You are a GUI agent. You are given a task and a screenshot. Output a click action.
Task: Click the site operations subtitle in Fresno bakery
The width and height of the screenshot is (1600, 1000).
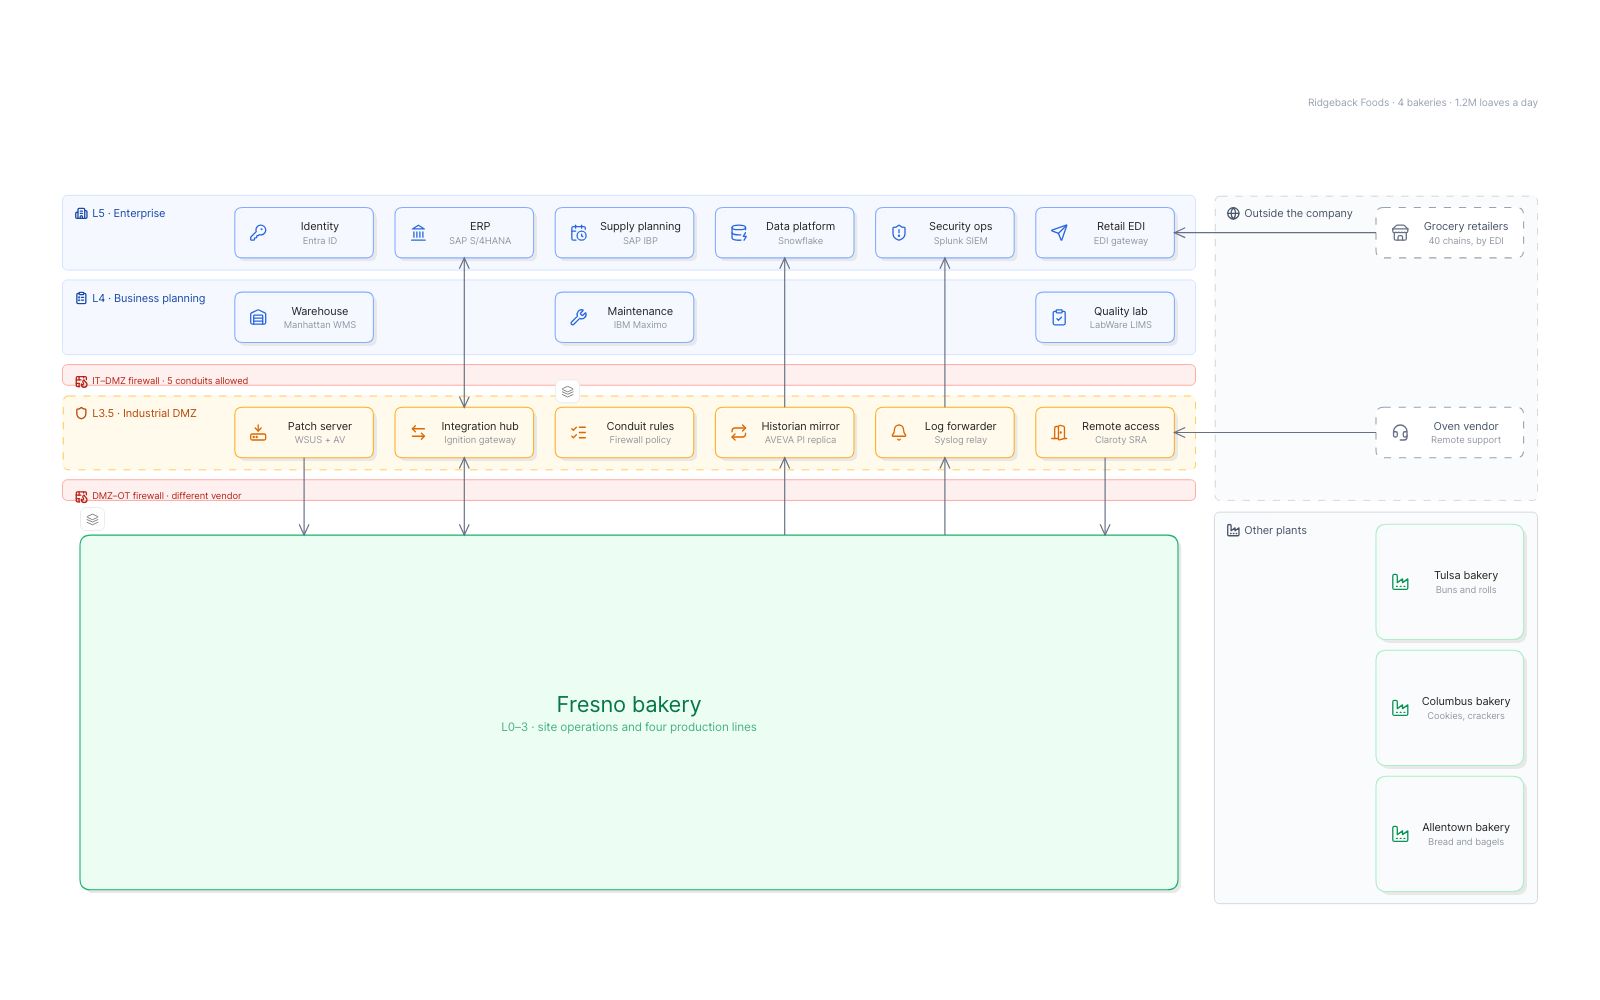(629, 727)
